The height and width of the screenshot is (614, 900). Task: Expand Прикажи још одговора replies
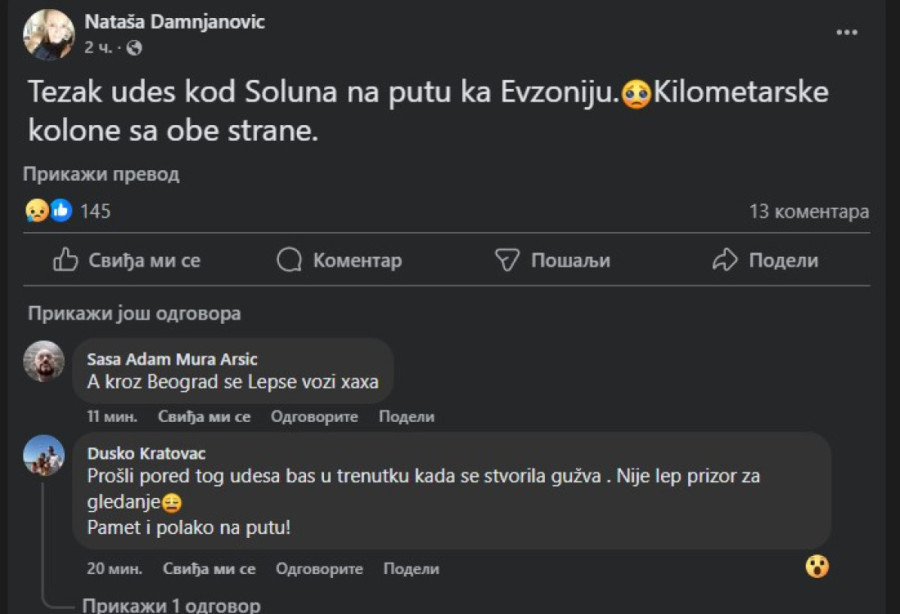[x=134, y=313]
